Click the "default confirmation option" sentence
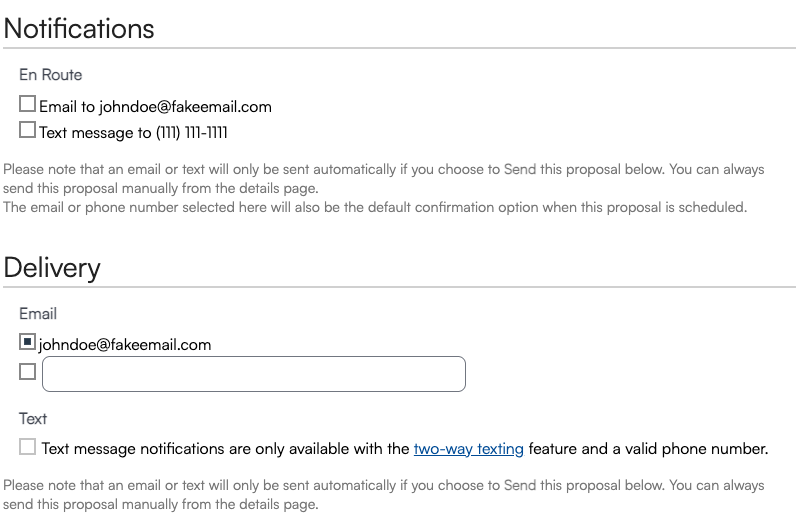Screen dimensions: 807x531 (375, 208)
